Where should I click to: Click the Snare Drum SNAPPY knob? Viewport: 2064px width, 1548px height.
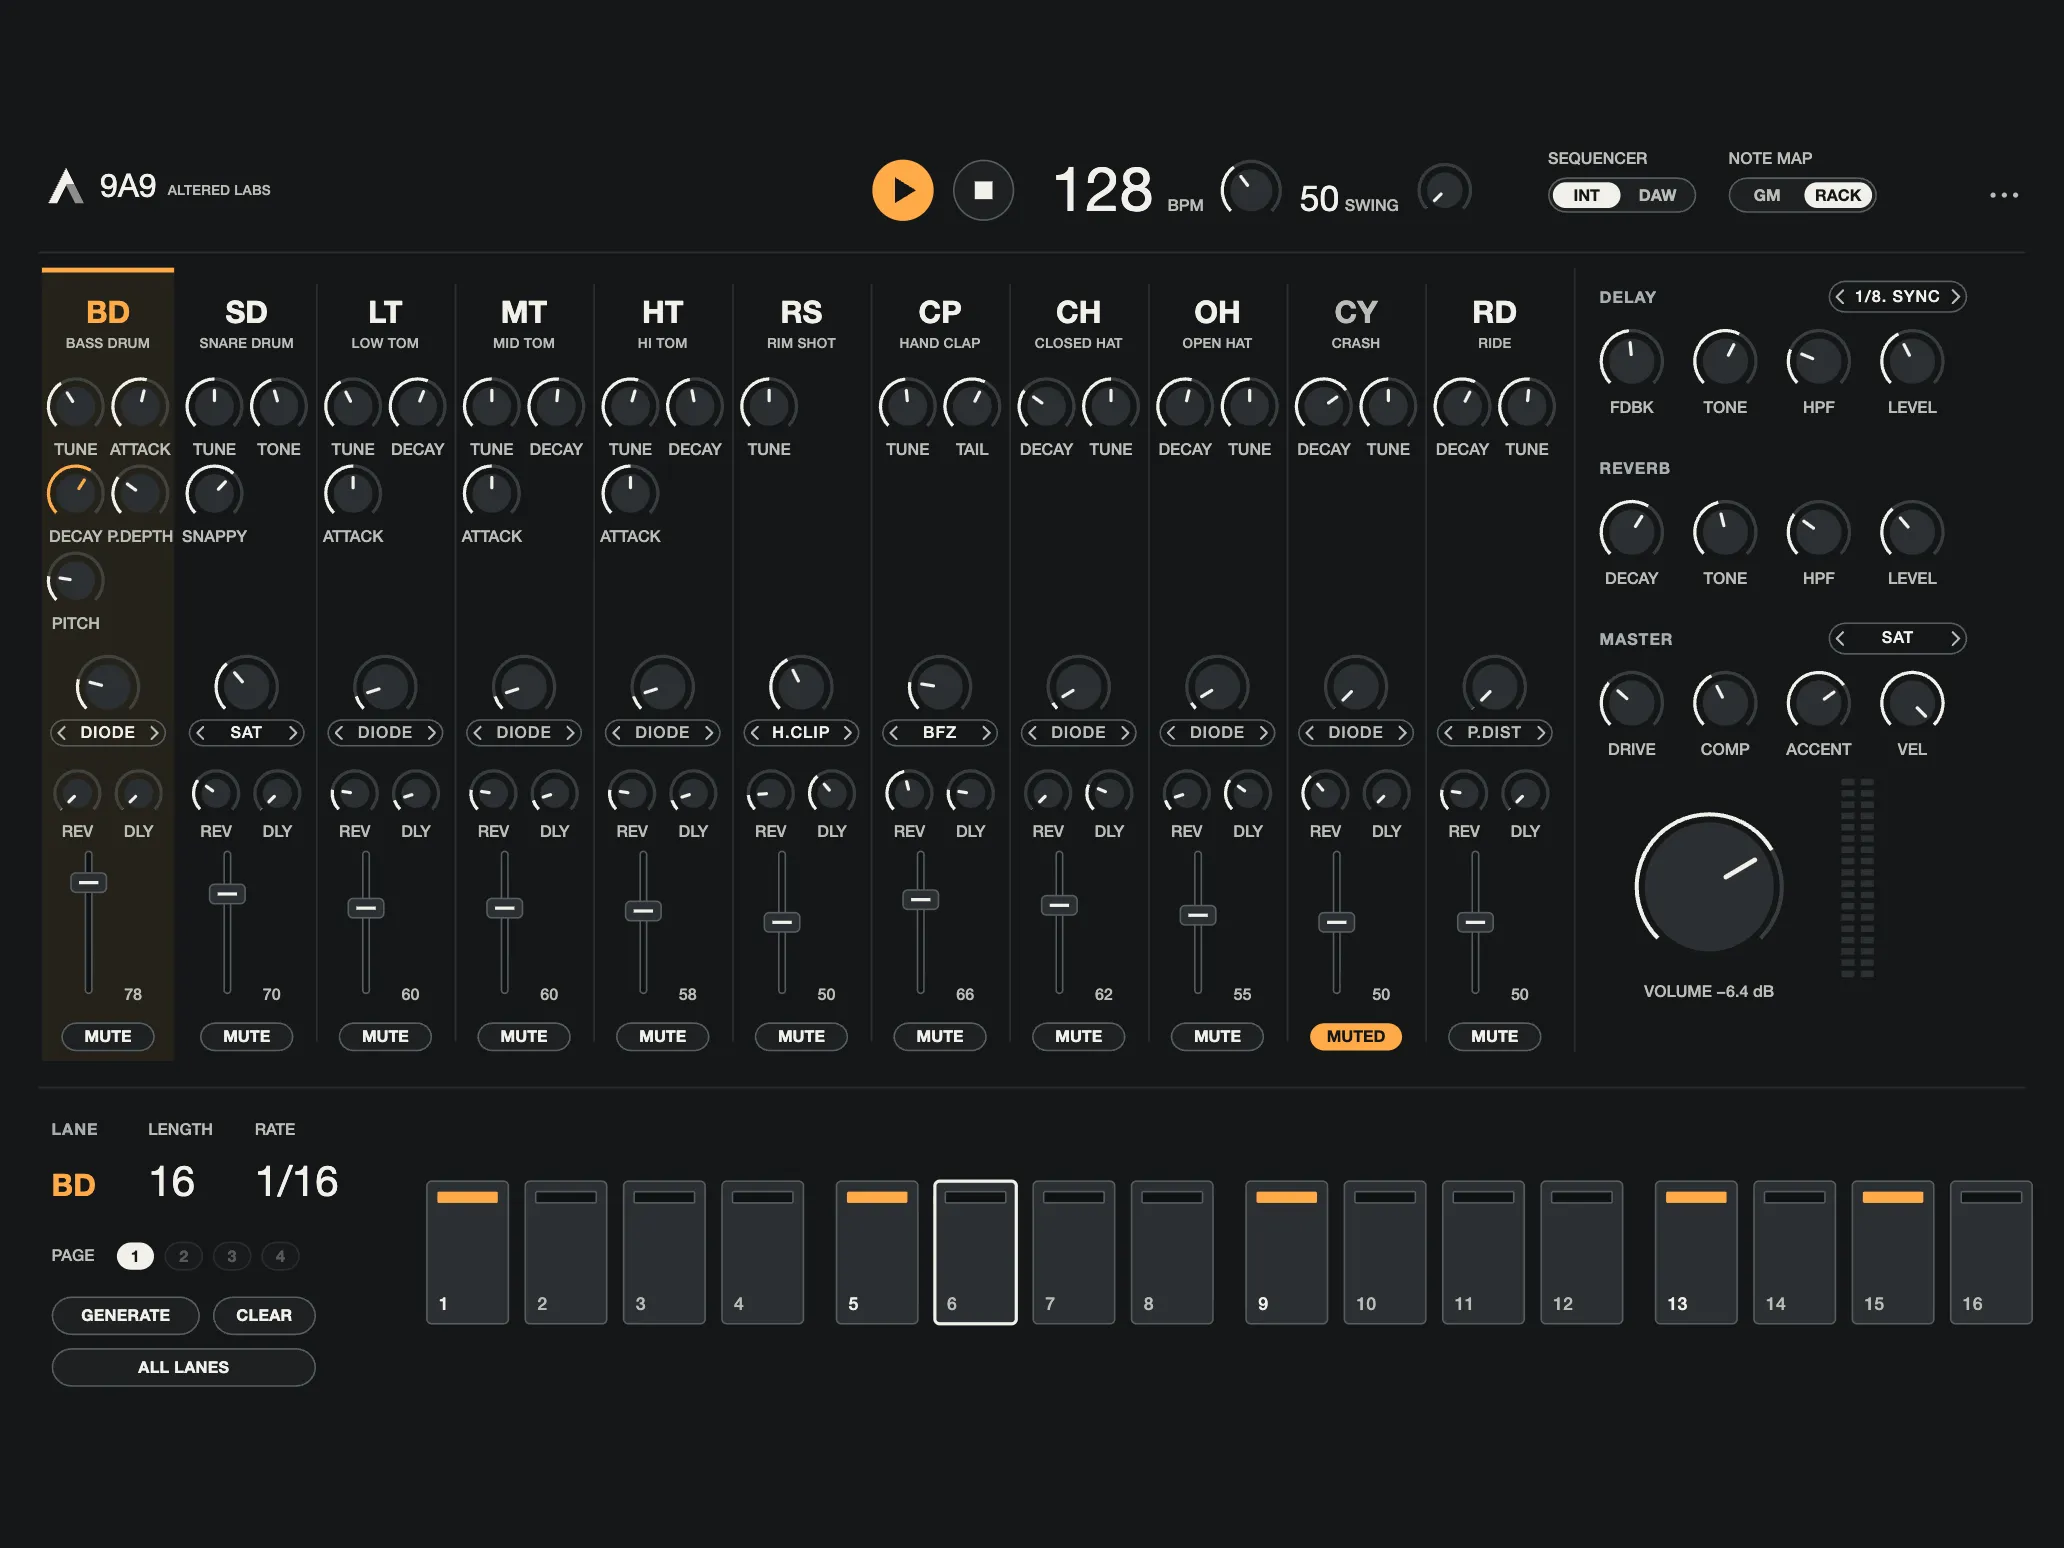214,492
